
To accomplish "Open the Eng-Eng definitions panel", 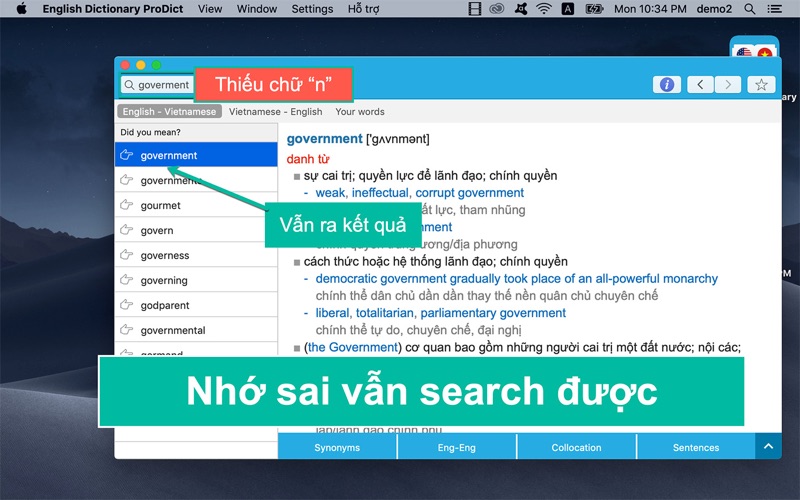I will tap(457, 447).
